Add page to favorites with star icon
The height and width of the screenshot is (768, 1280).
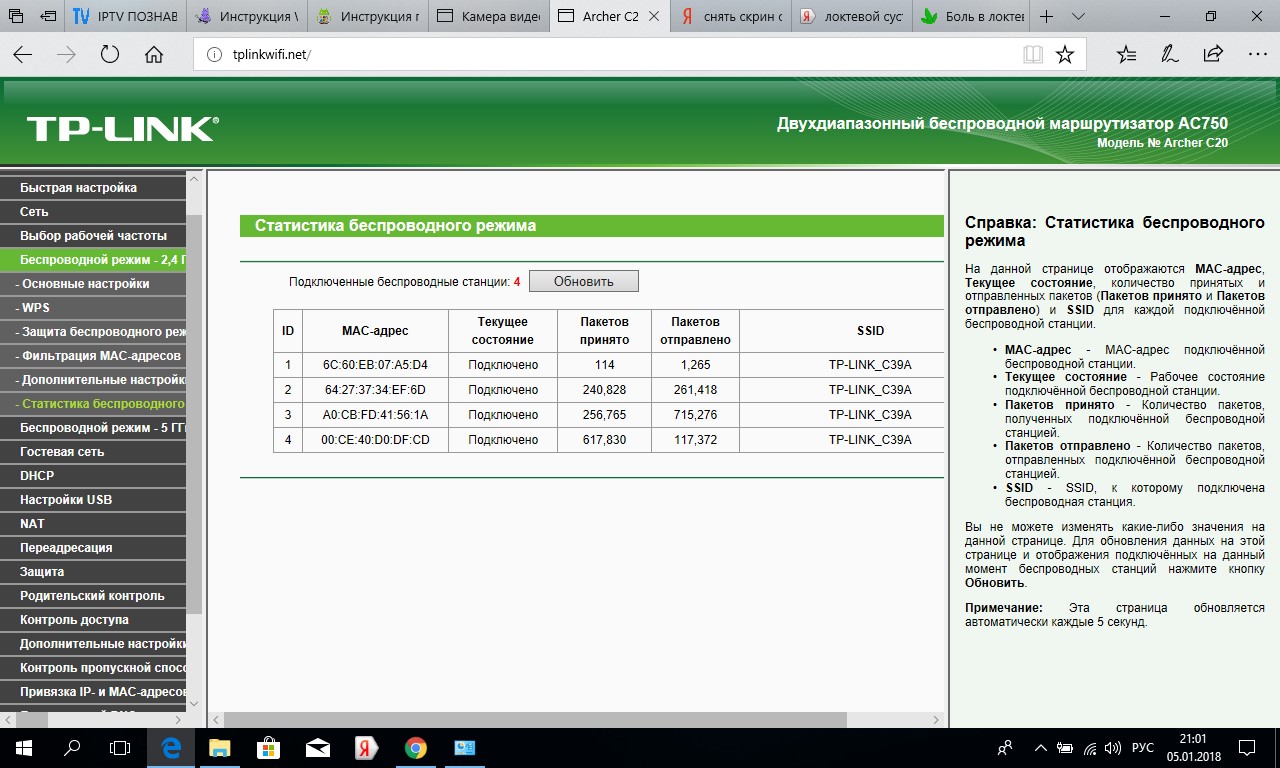click(1065, 55)
